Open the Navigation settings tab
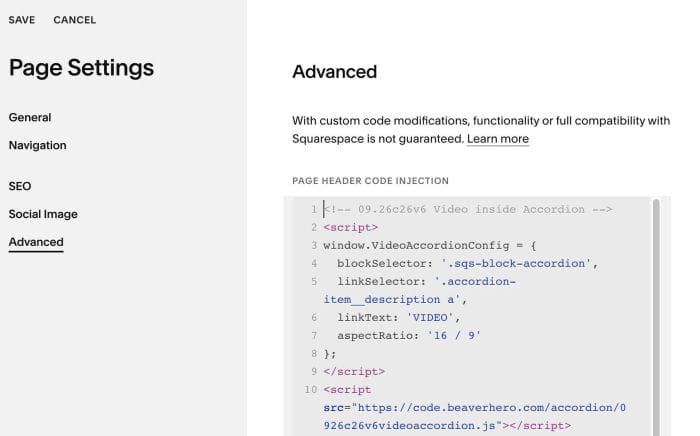Viewport: 700px width, 436px height. (38, 145)
